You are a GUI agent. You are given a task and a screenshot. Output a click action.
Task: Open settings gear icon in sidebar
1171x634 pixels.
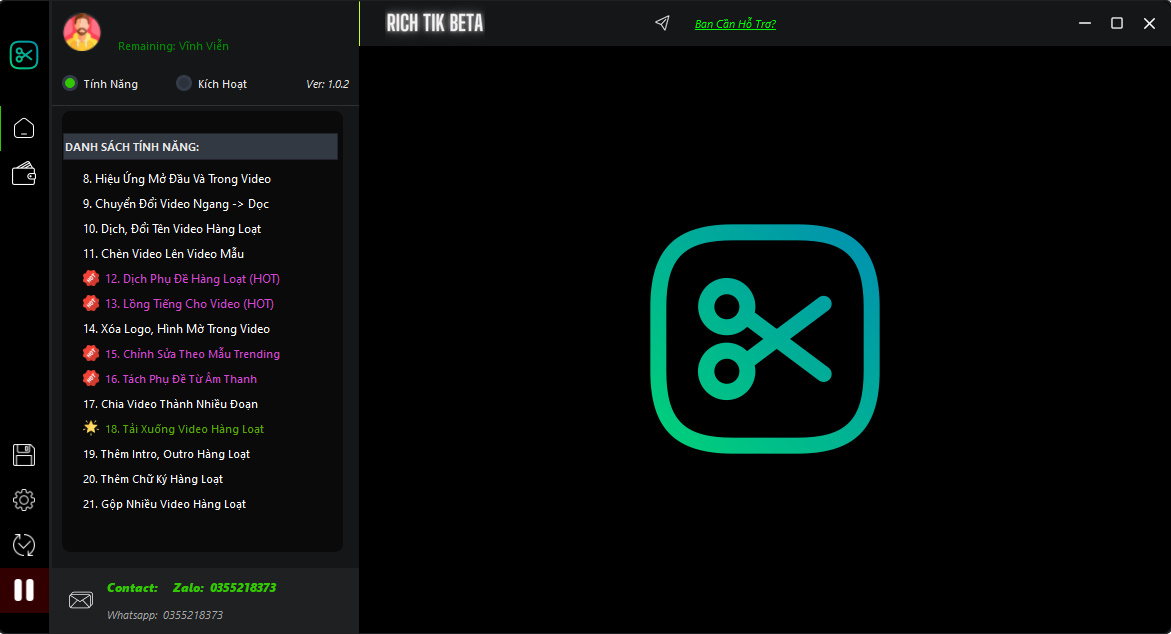click(24, 500)
